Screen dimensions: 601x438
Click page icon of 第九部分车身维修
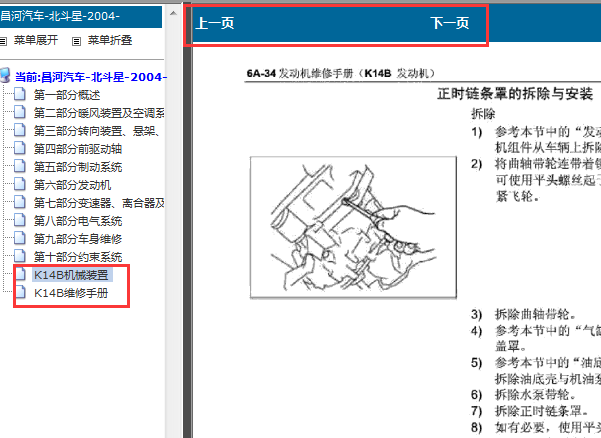click(20, 238)
